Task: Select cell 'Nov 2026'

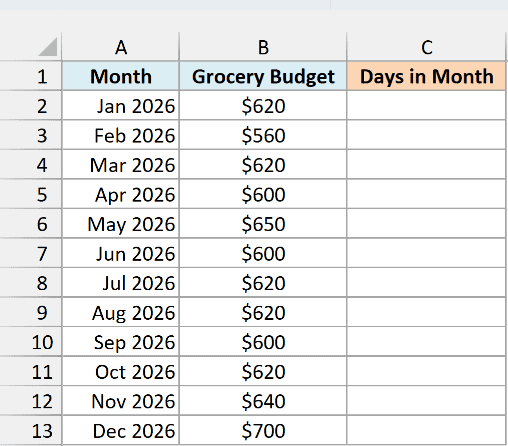Action: [x=121, y=400]
